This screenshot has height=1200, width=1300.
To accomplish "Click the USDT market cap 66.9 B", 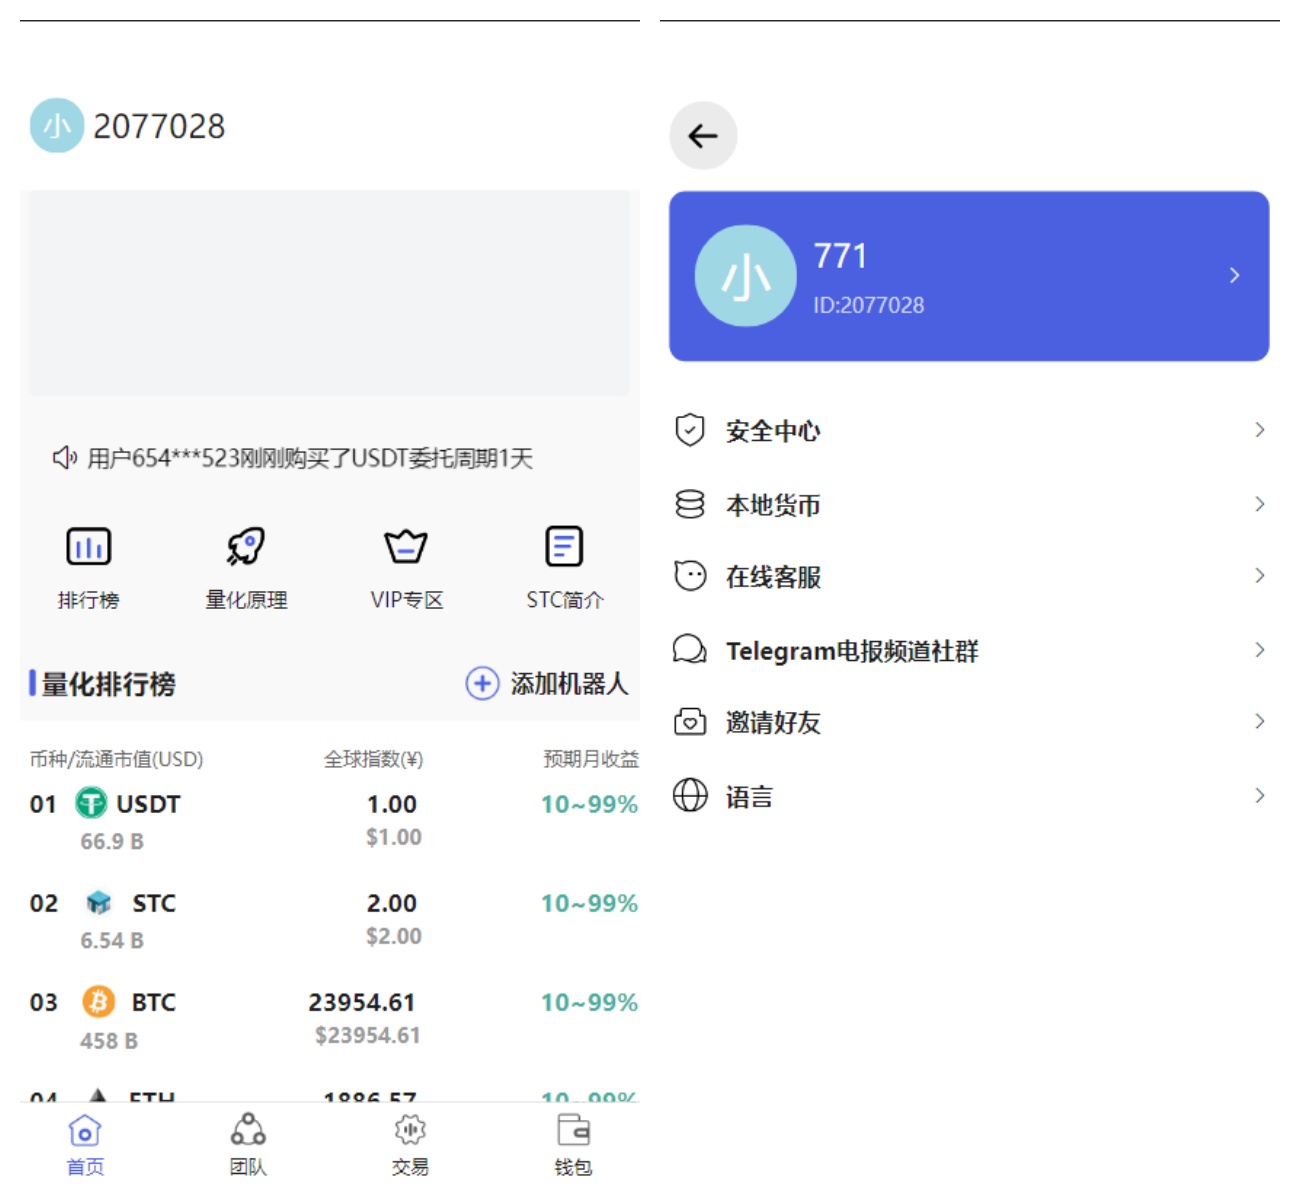I will coord(112,841).
